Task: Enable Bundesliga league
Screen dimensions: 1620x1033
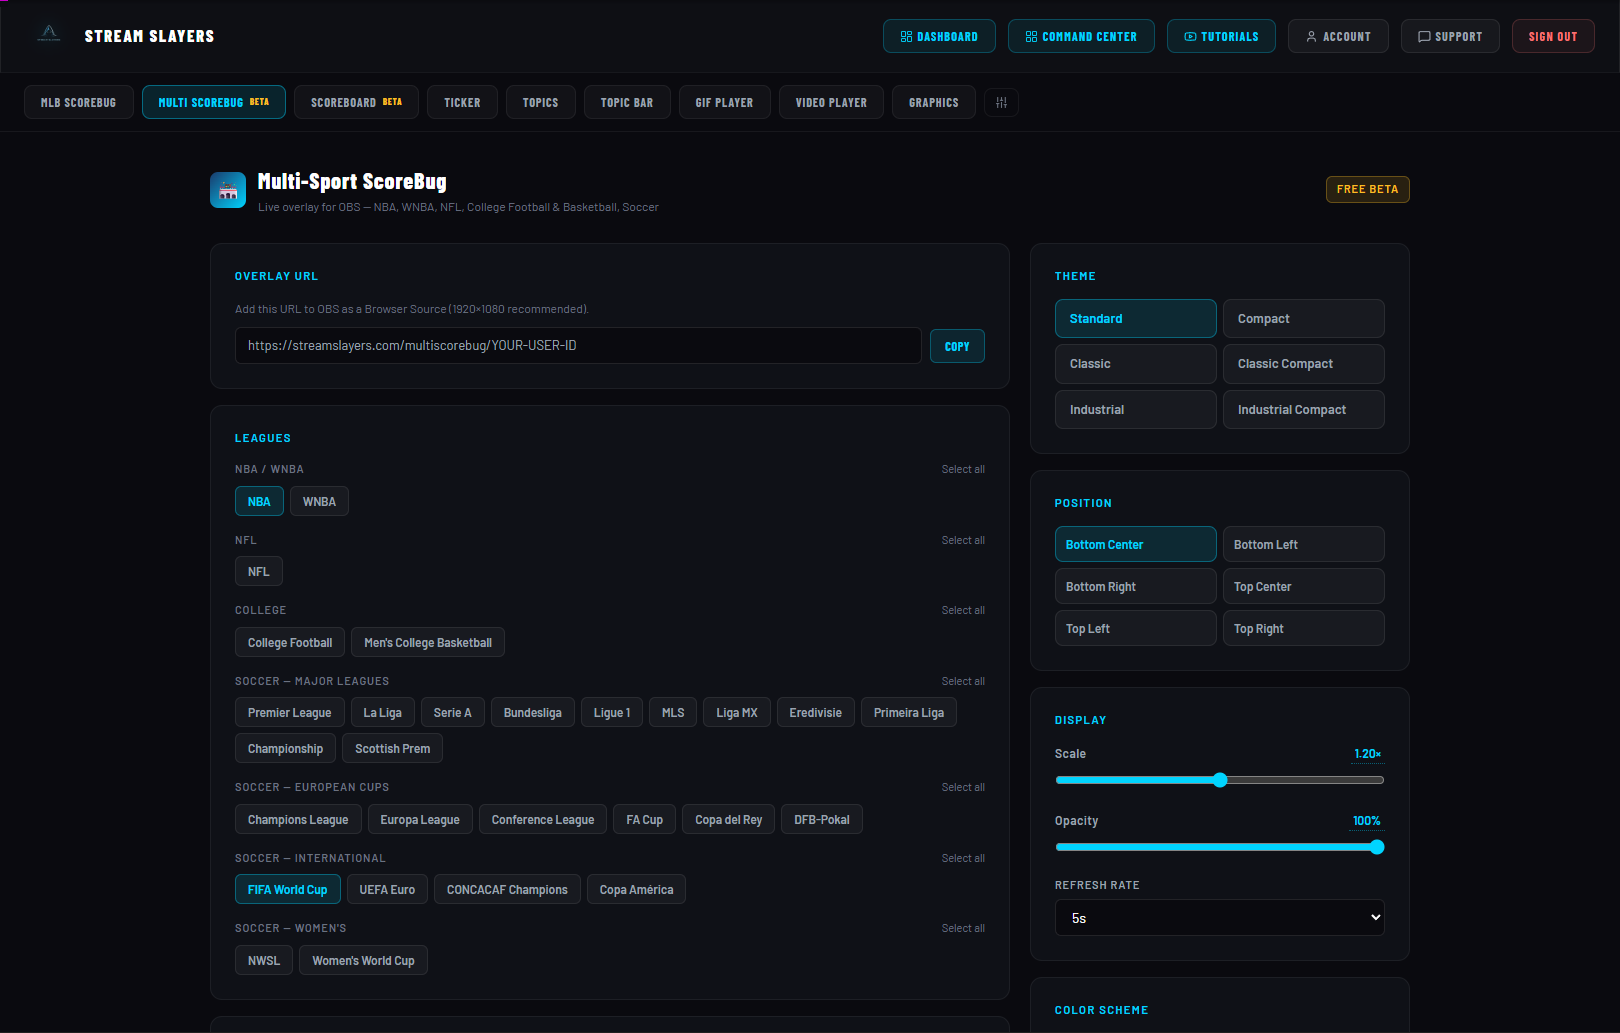Action: click(533, 712)
